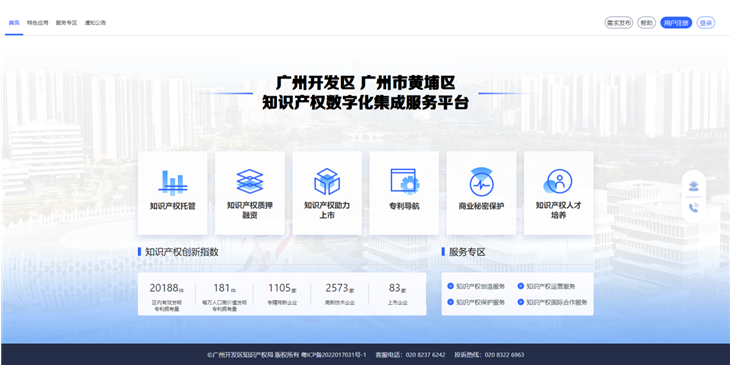732x366 pixels.
Task: Open the 知识产权国际合作服务 link
Action: pyautogui.click(x=552, y=302)
